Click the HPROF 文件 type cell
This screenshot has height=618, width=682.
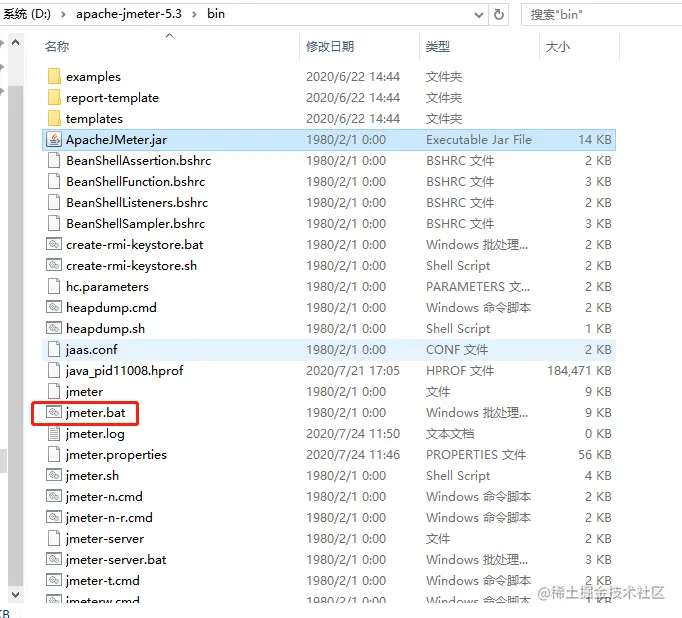(460, 371)
